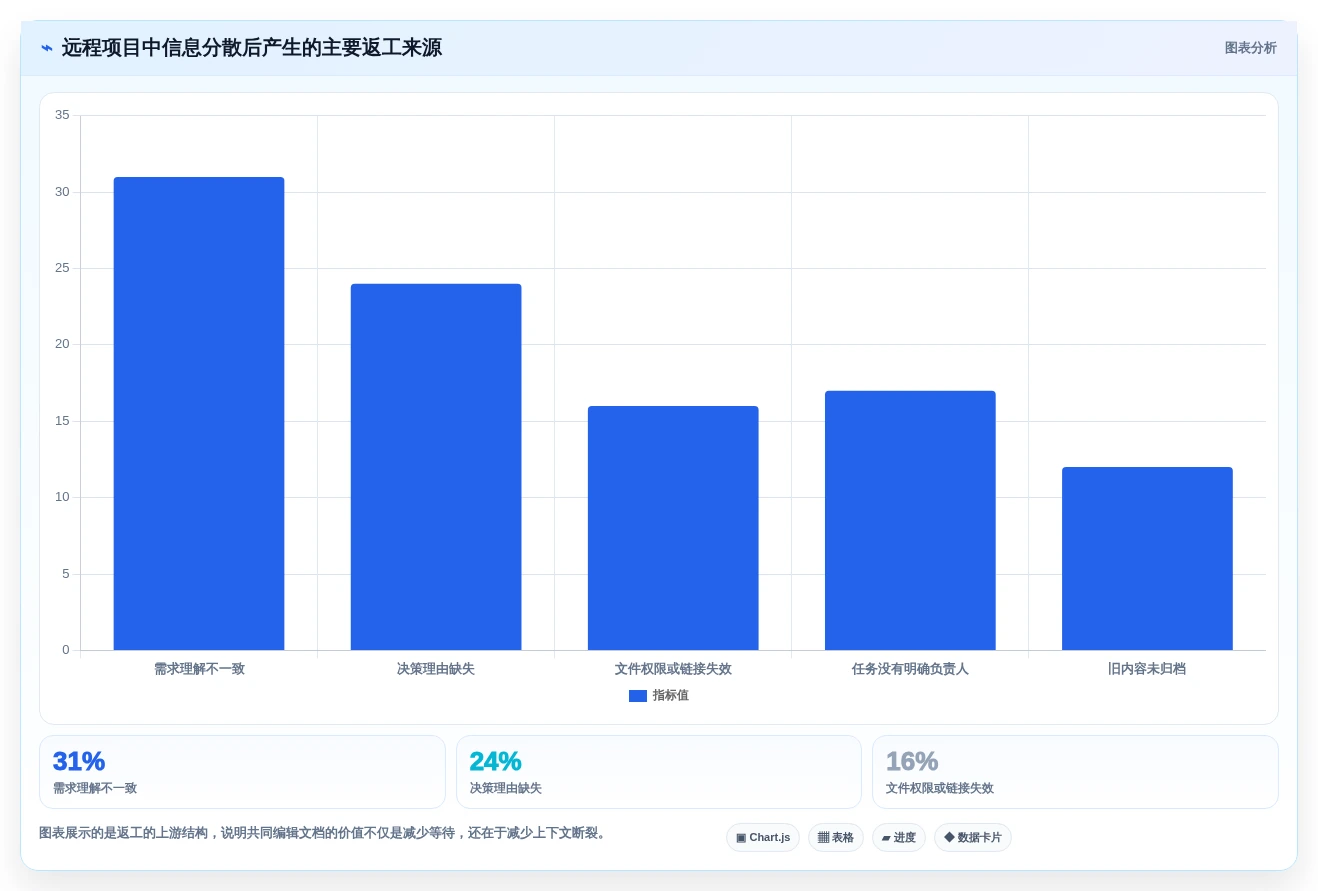The width and height of the screenshot is (1318, 891).
Task: Click the y-axis value 10
Action: tap(62, 497)
